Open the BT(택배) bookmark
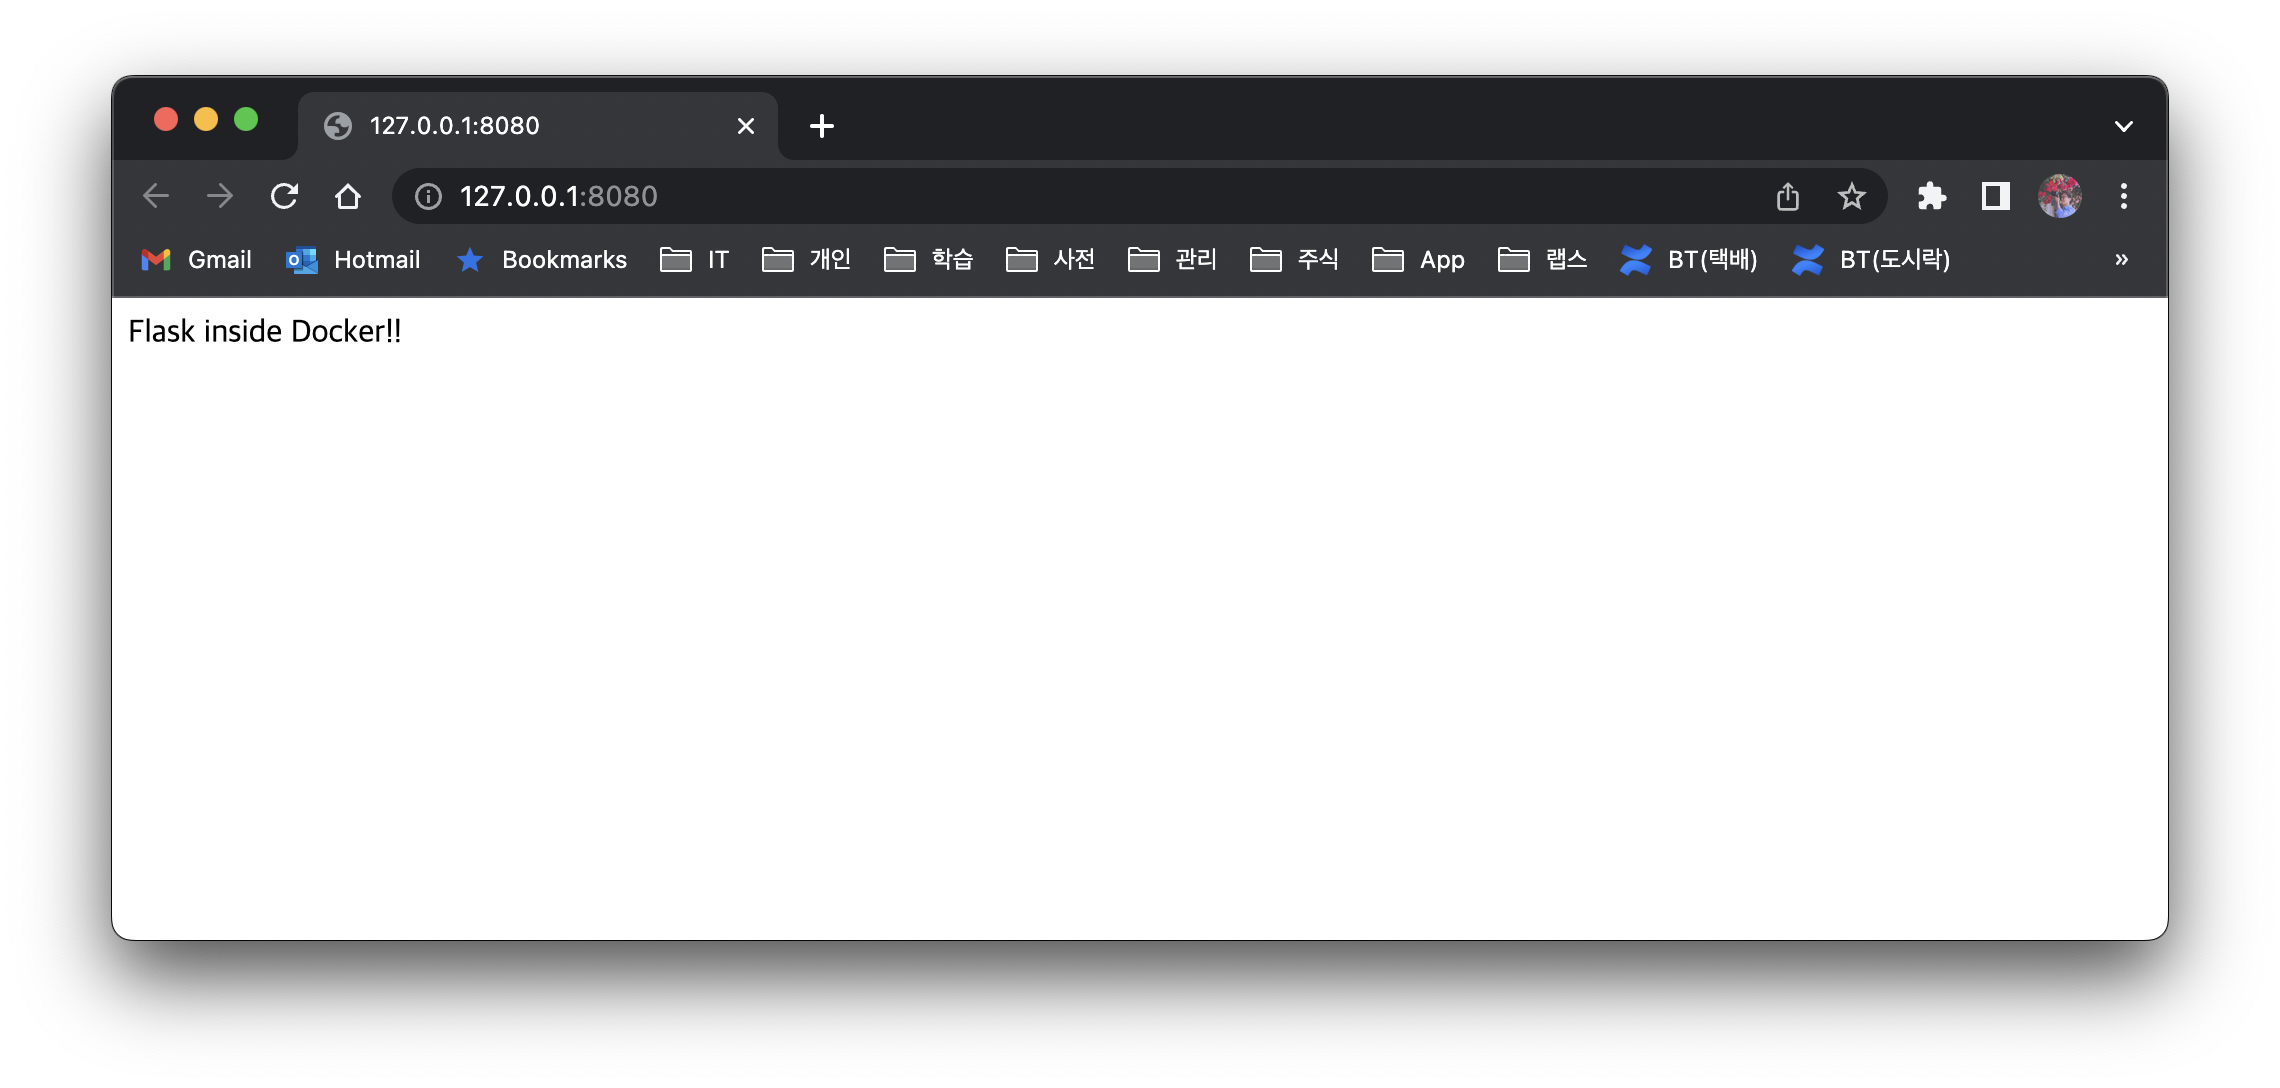 click(x=1690, y=260)
